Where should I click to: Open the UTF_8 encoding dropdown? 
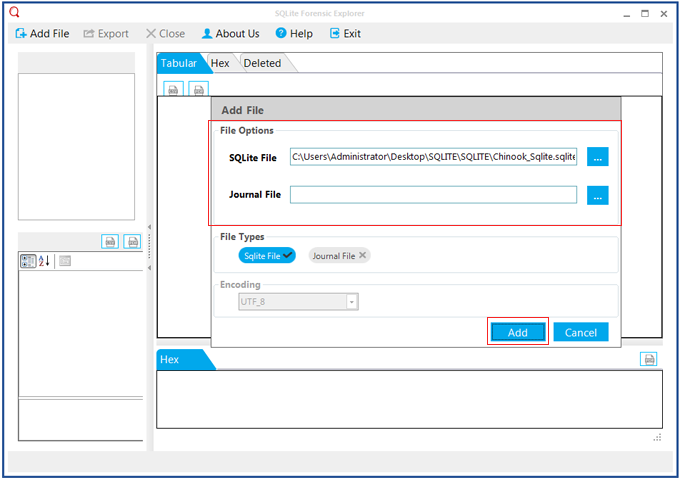click(351, 302)
